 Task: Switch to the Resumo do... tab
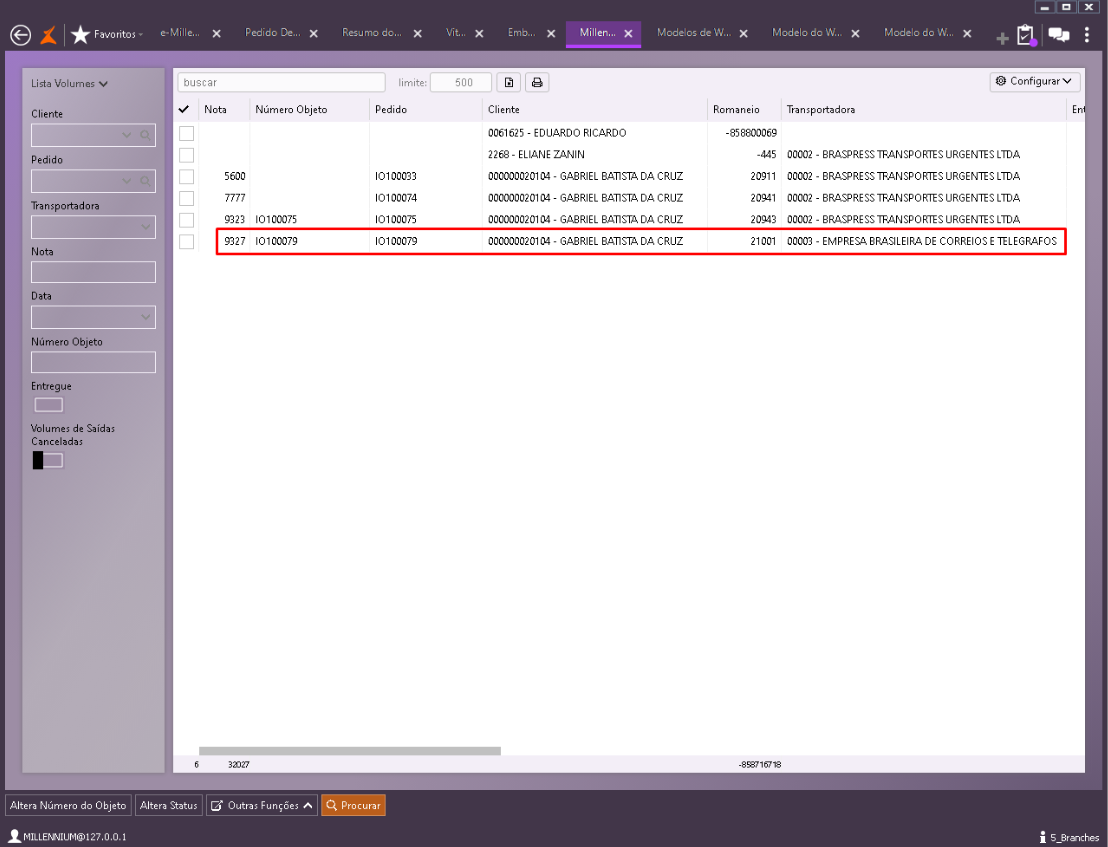372,32
